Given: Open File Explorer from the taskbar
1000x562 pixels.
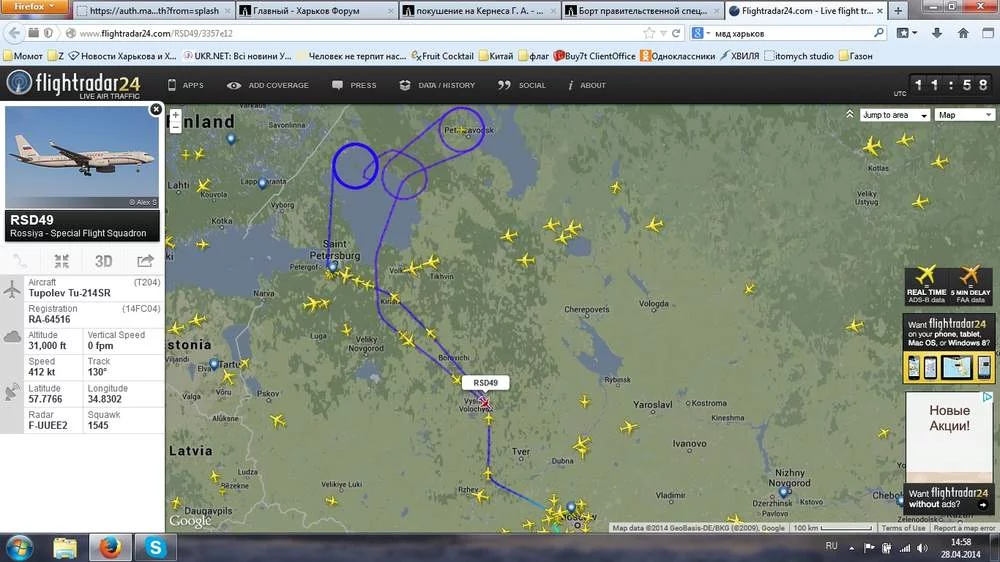Looking at the screenshot, I should click(x=64, y=548).
